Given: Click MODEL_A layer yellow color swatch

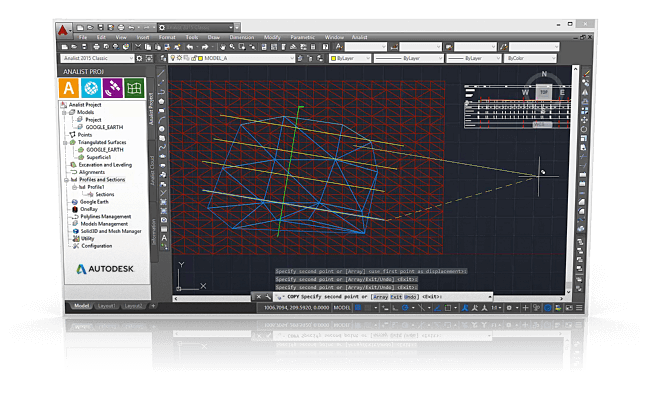Looking at the screenshot, I should pyautogui.click(x=200, y=58).
